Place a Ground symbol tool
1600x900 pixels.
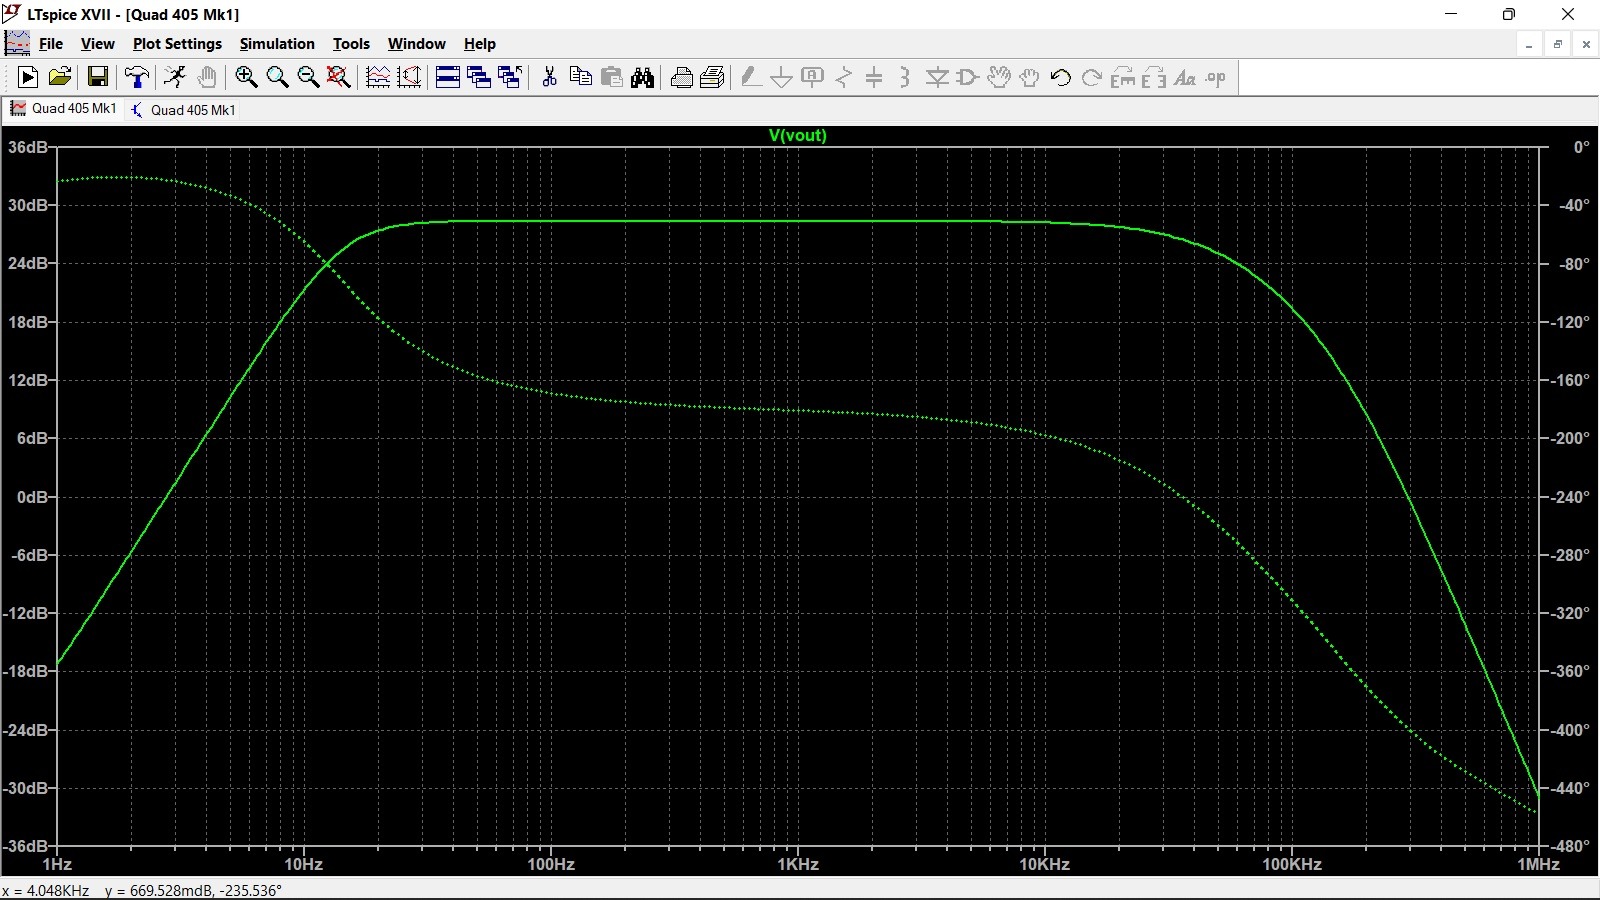pos(782,77)
